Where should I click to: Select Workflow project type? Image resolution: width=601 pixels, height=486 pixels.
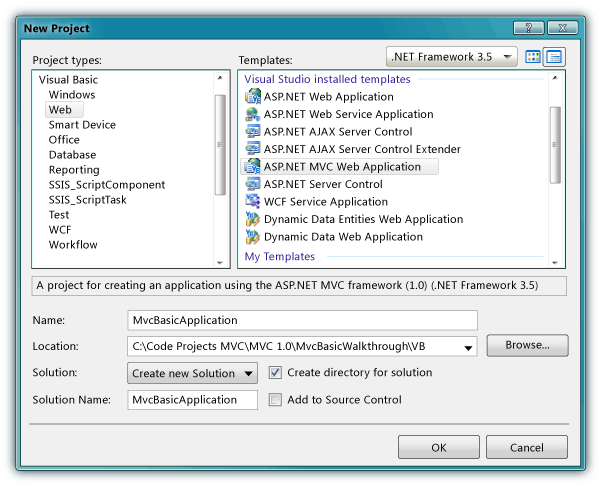pyautogui.click(x=73, y=245)
